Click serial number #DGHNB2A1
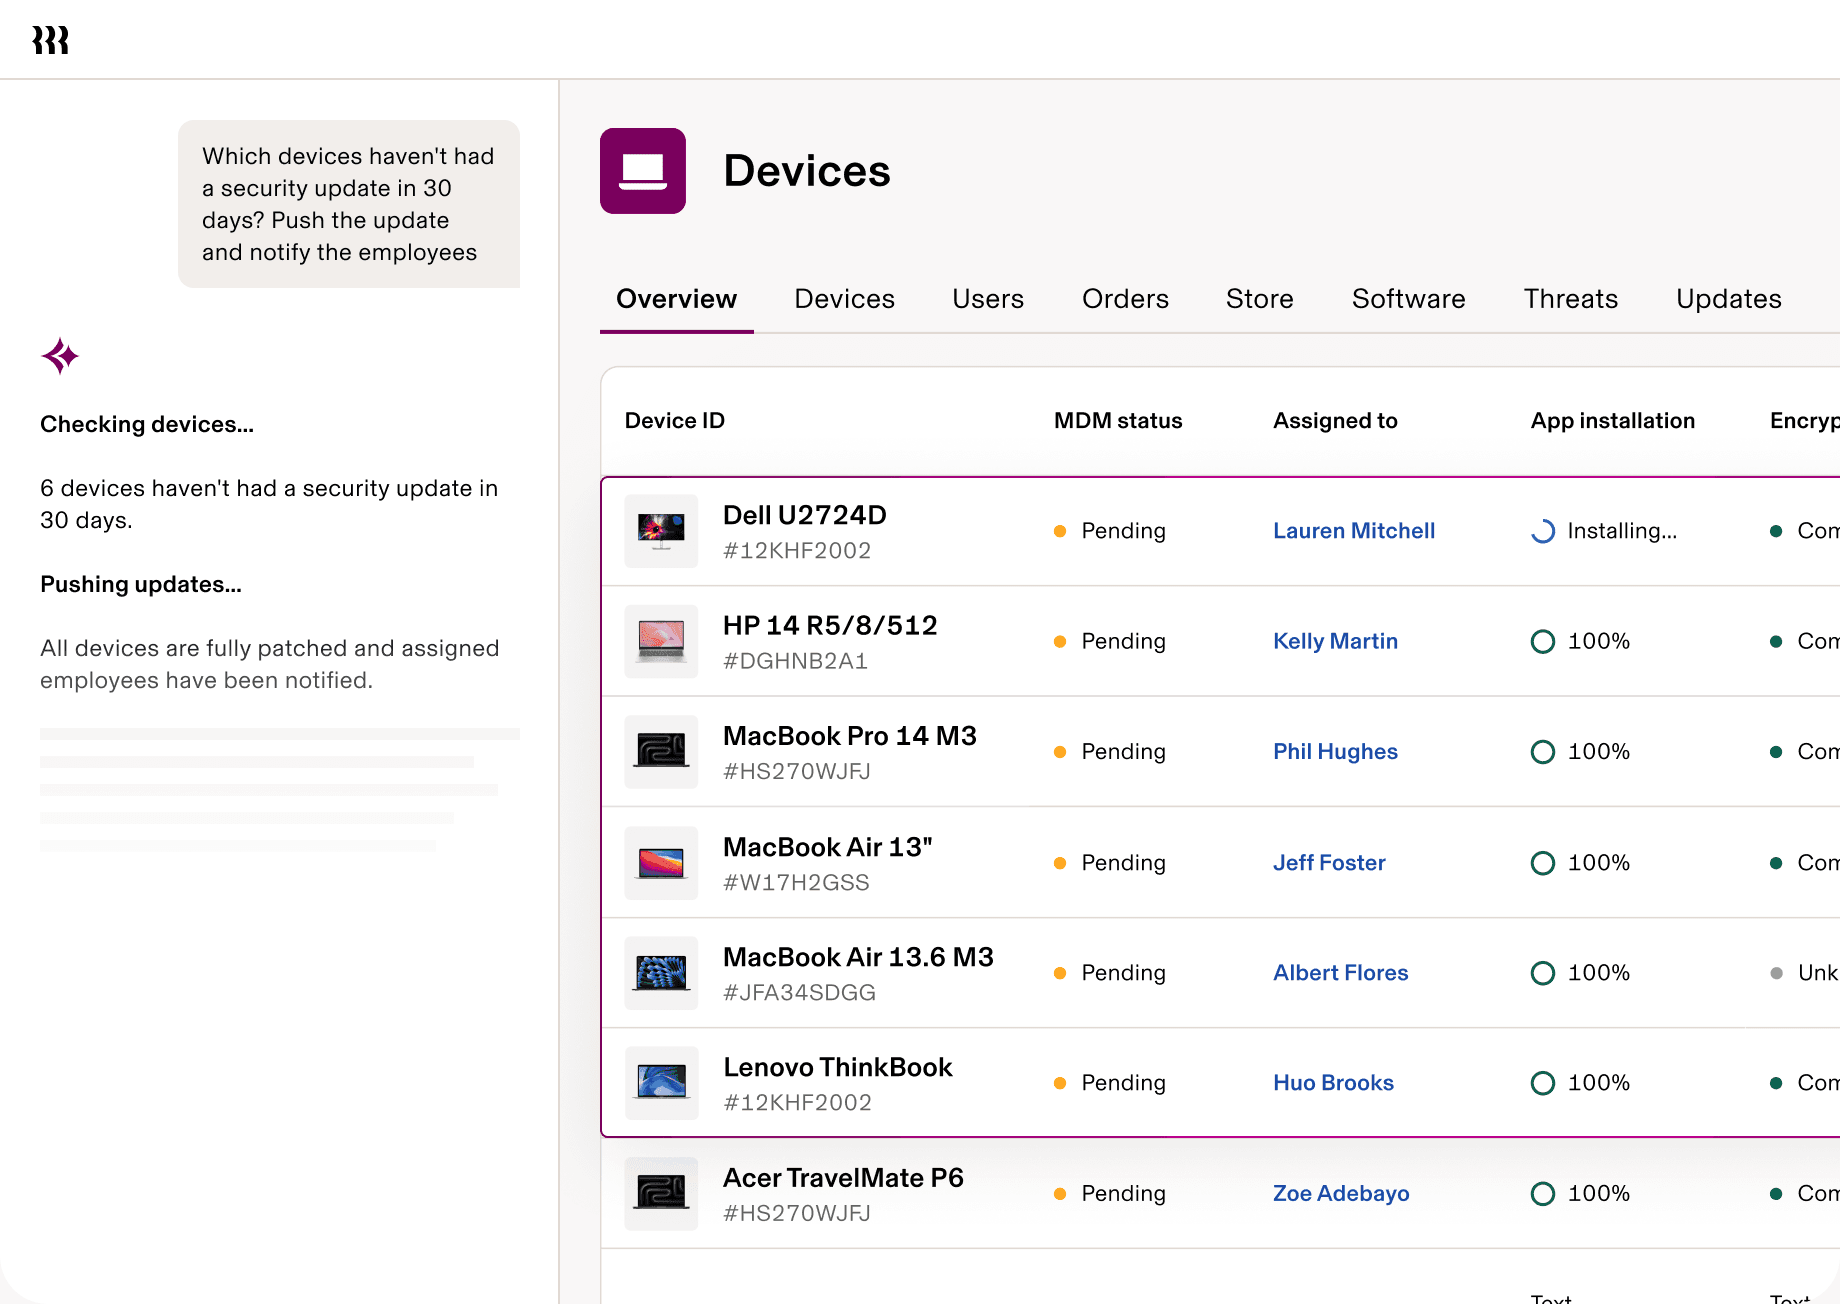The image size is (1840, 1304). coord(796,661)
